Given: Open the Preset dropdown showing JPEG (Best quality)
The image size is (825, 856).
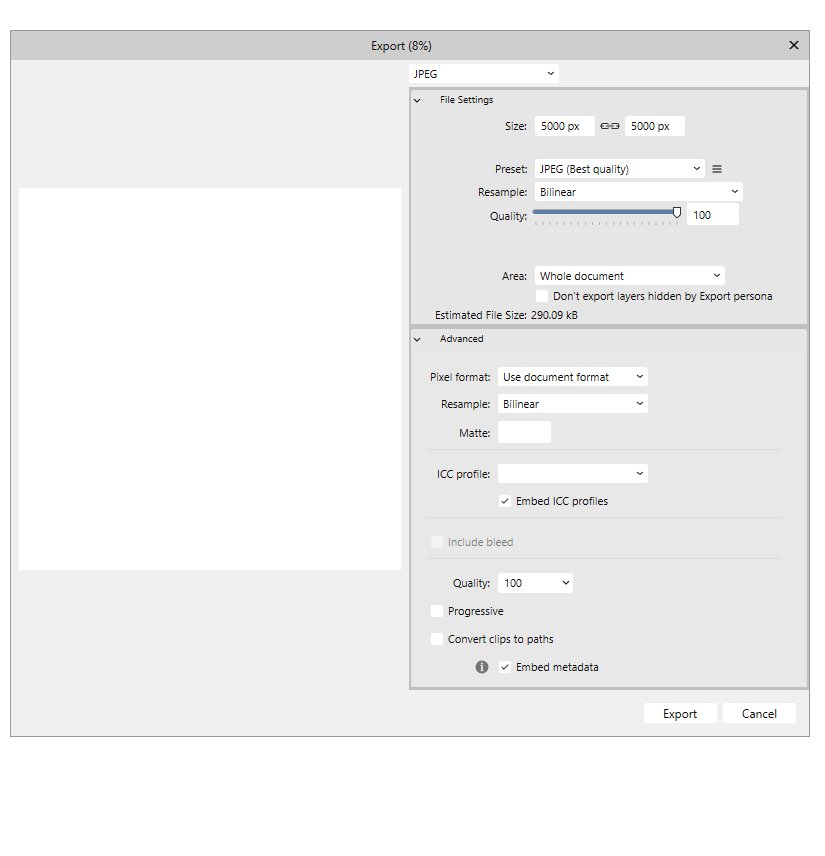Looking at the screenshot, I should (620, 169).
